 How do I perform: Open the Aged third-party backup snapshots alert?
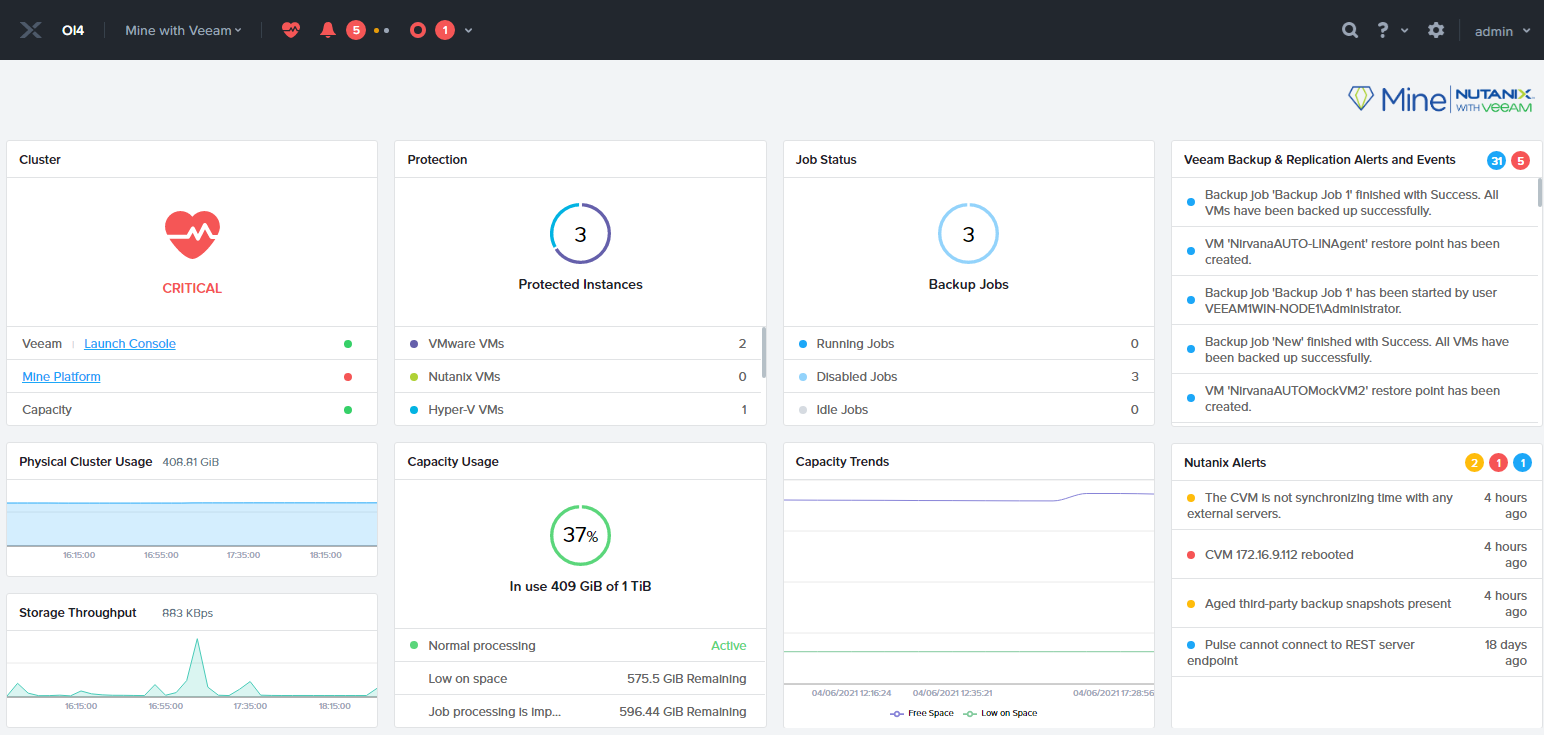click(x=1356, y=604)
